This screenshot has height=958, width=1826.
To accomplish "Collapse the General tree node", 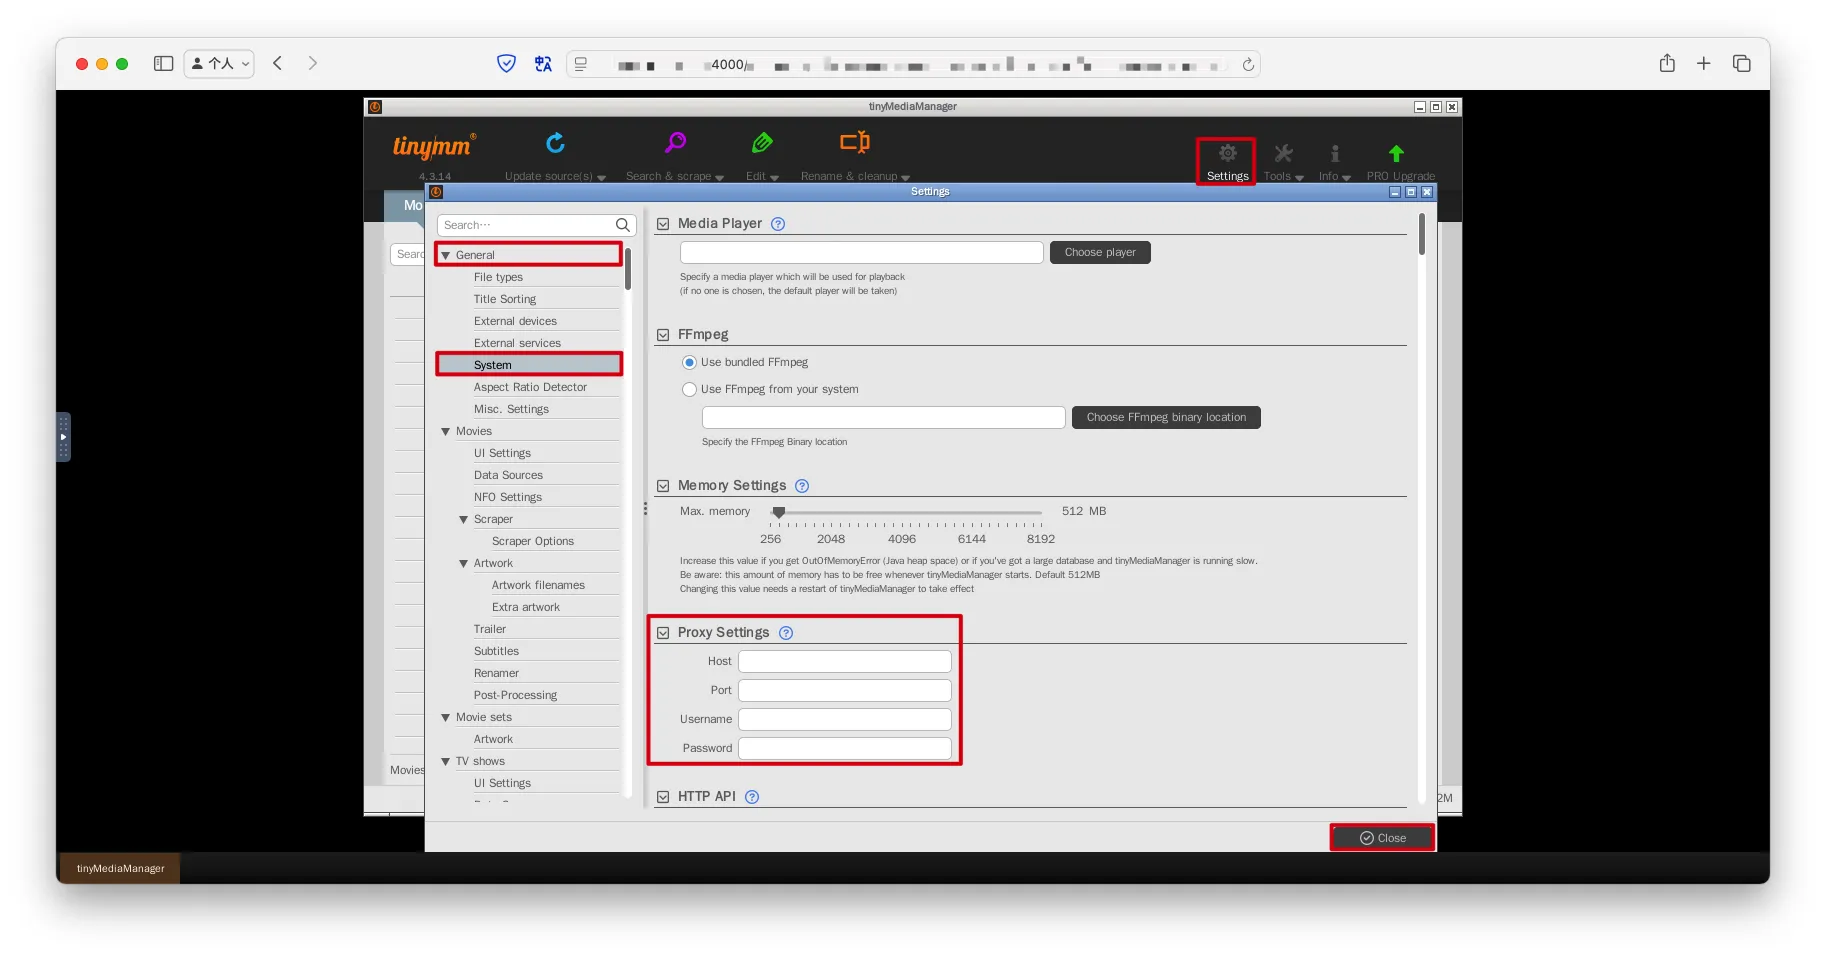I will pyautogui.click(x=446, y=256).
